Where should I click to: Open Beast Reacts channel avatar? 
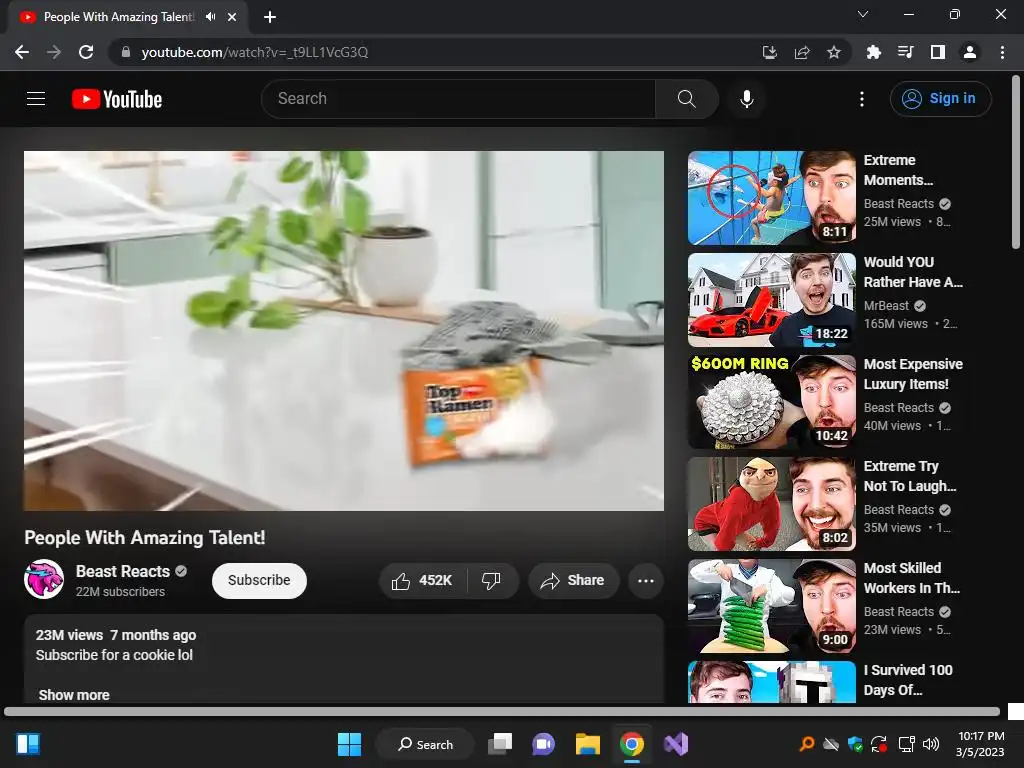tap(44, 580)
